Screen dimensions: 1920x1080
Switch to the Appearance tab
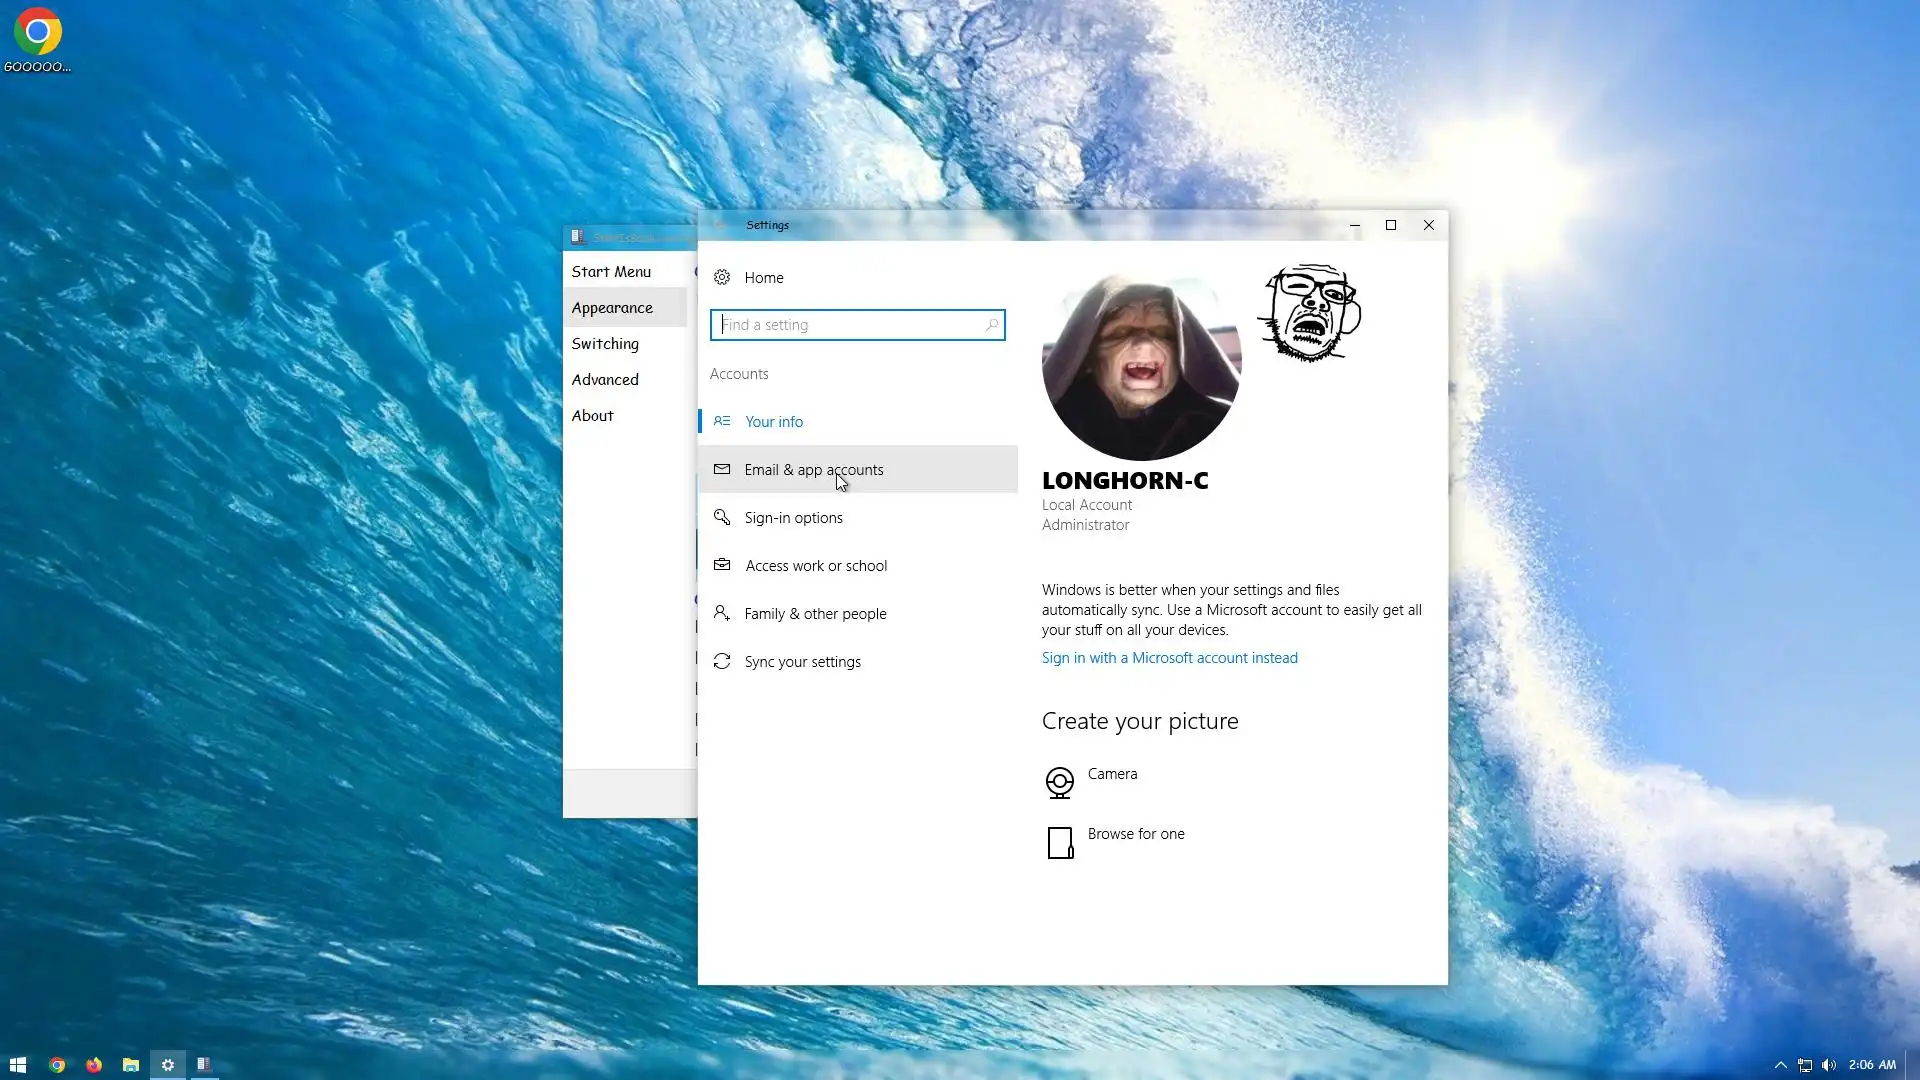pyautogui.click(x=612, y=307)
